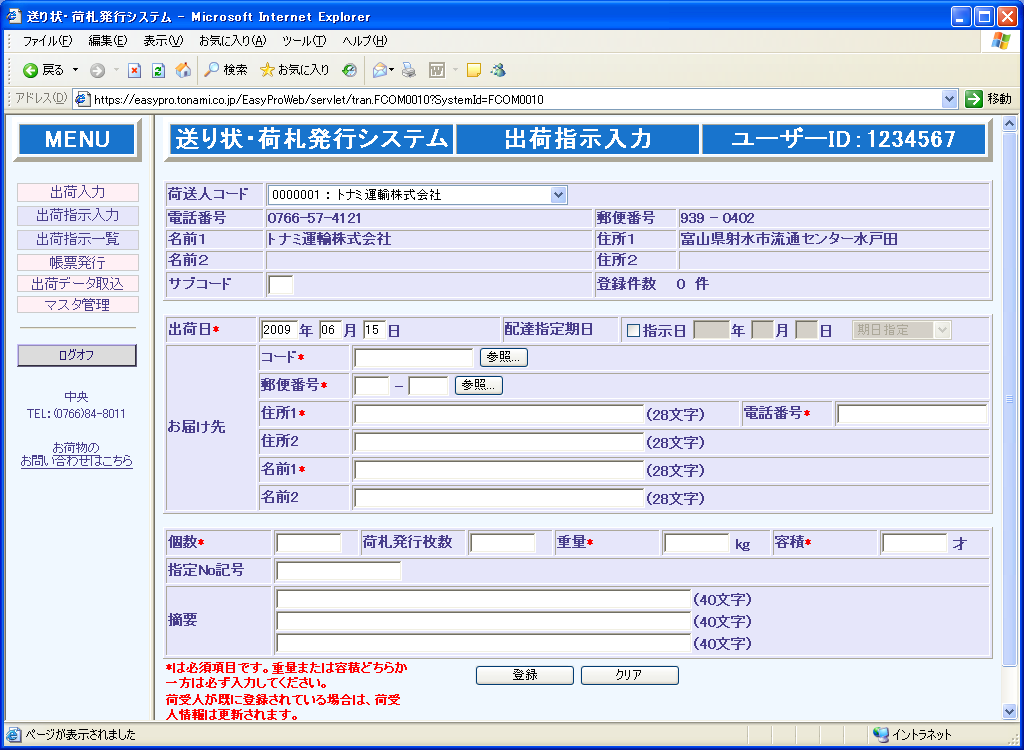
Task: Open the お気に入り favorites star button
Action: pos(295,70)
